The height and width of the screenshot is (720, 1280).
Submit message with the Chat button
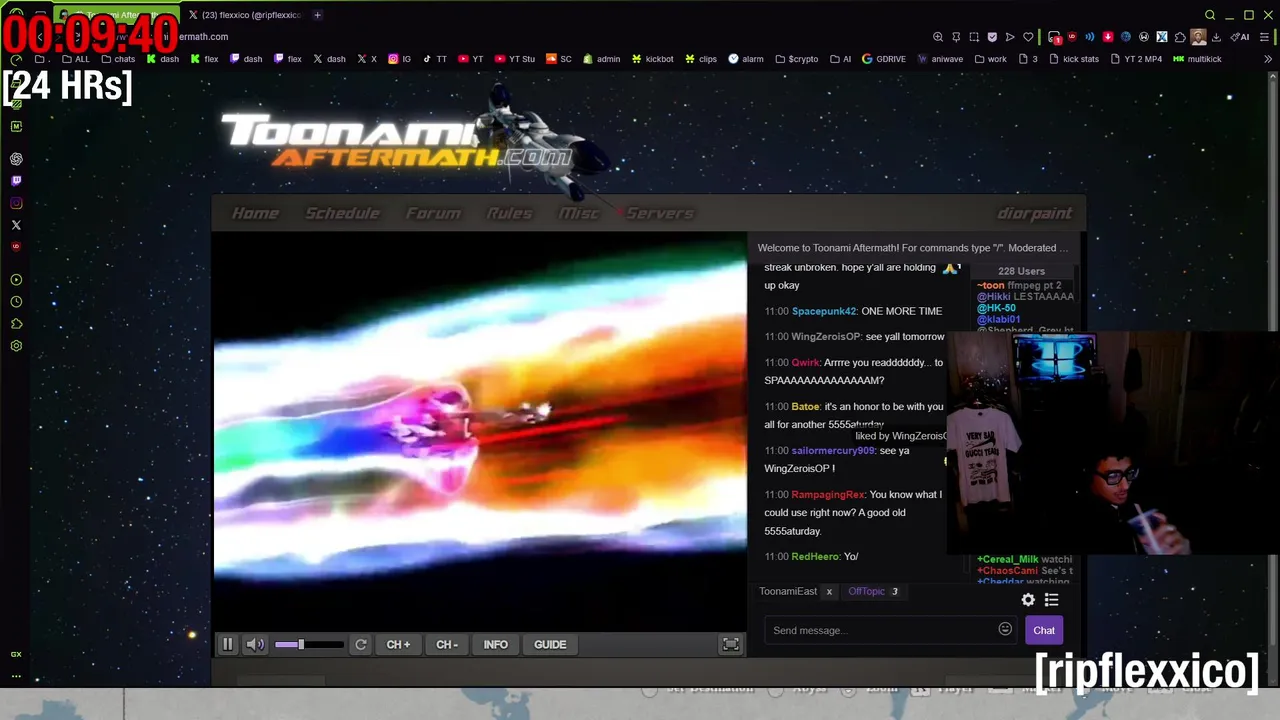pos(1044,630)
